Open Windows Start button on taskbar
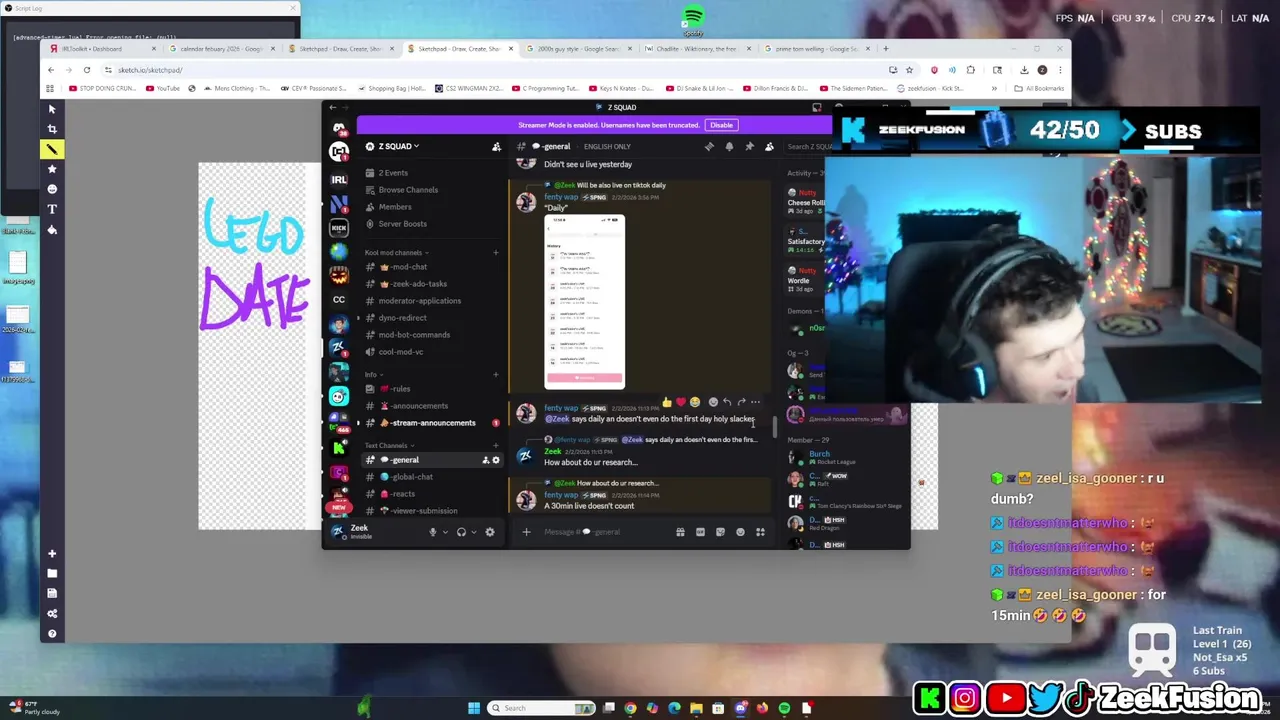This screenshot has width=1280, height=720. click(x=474, y=708)
